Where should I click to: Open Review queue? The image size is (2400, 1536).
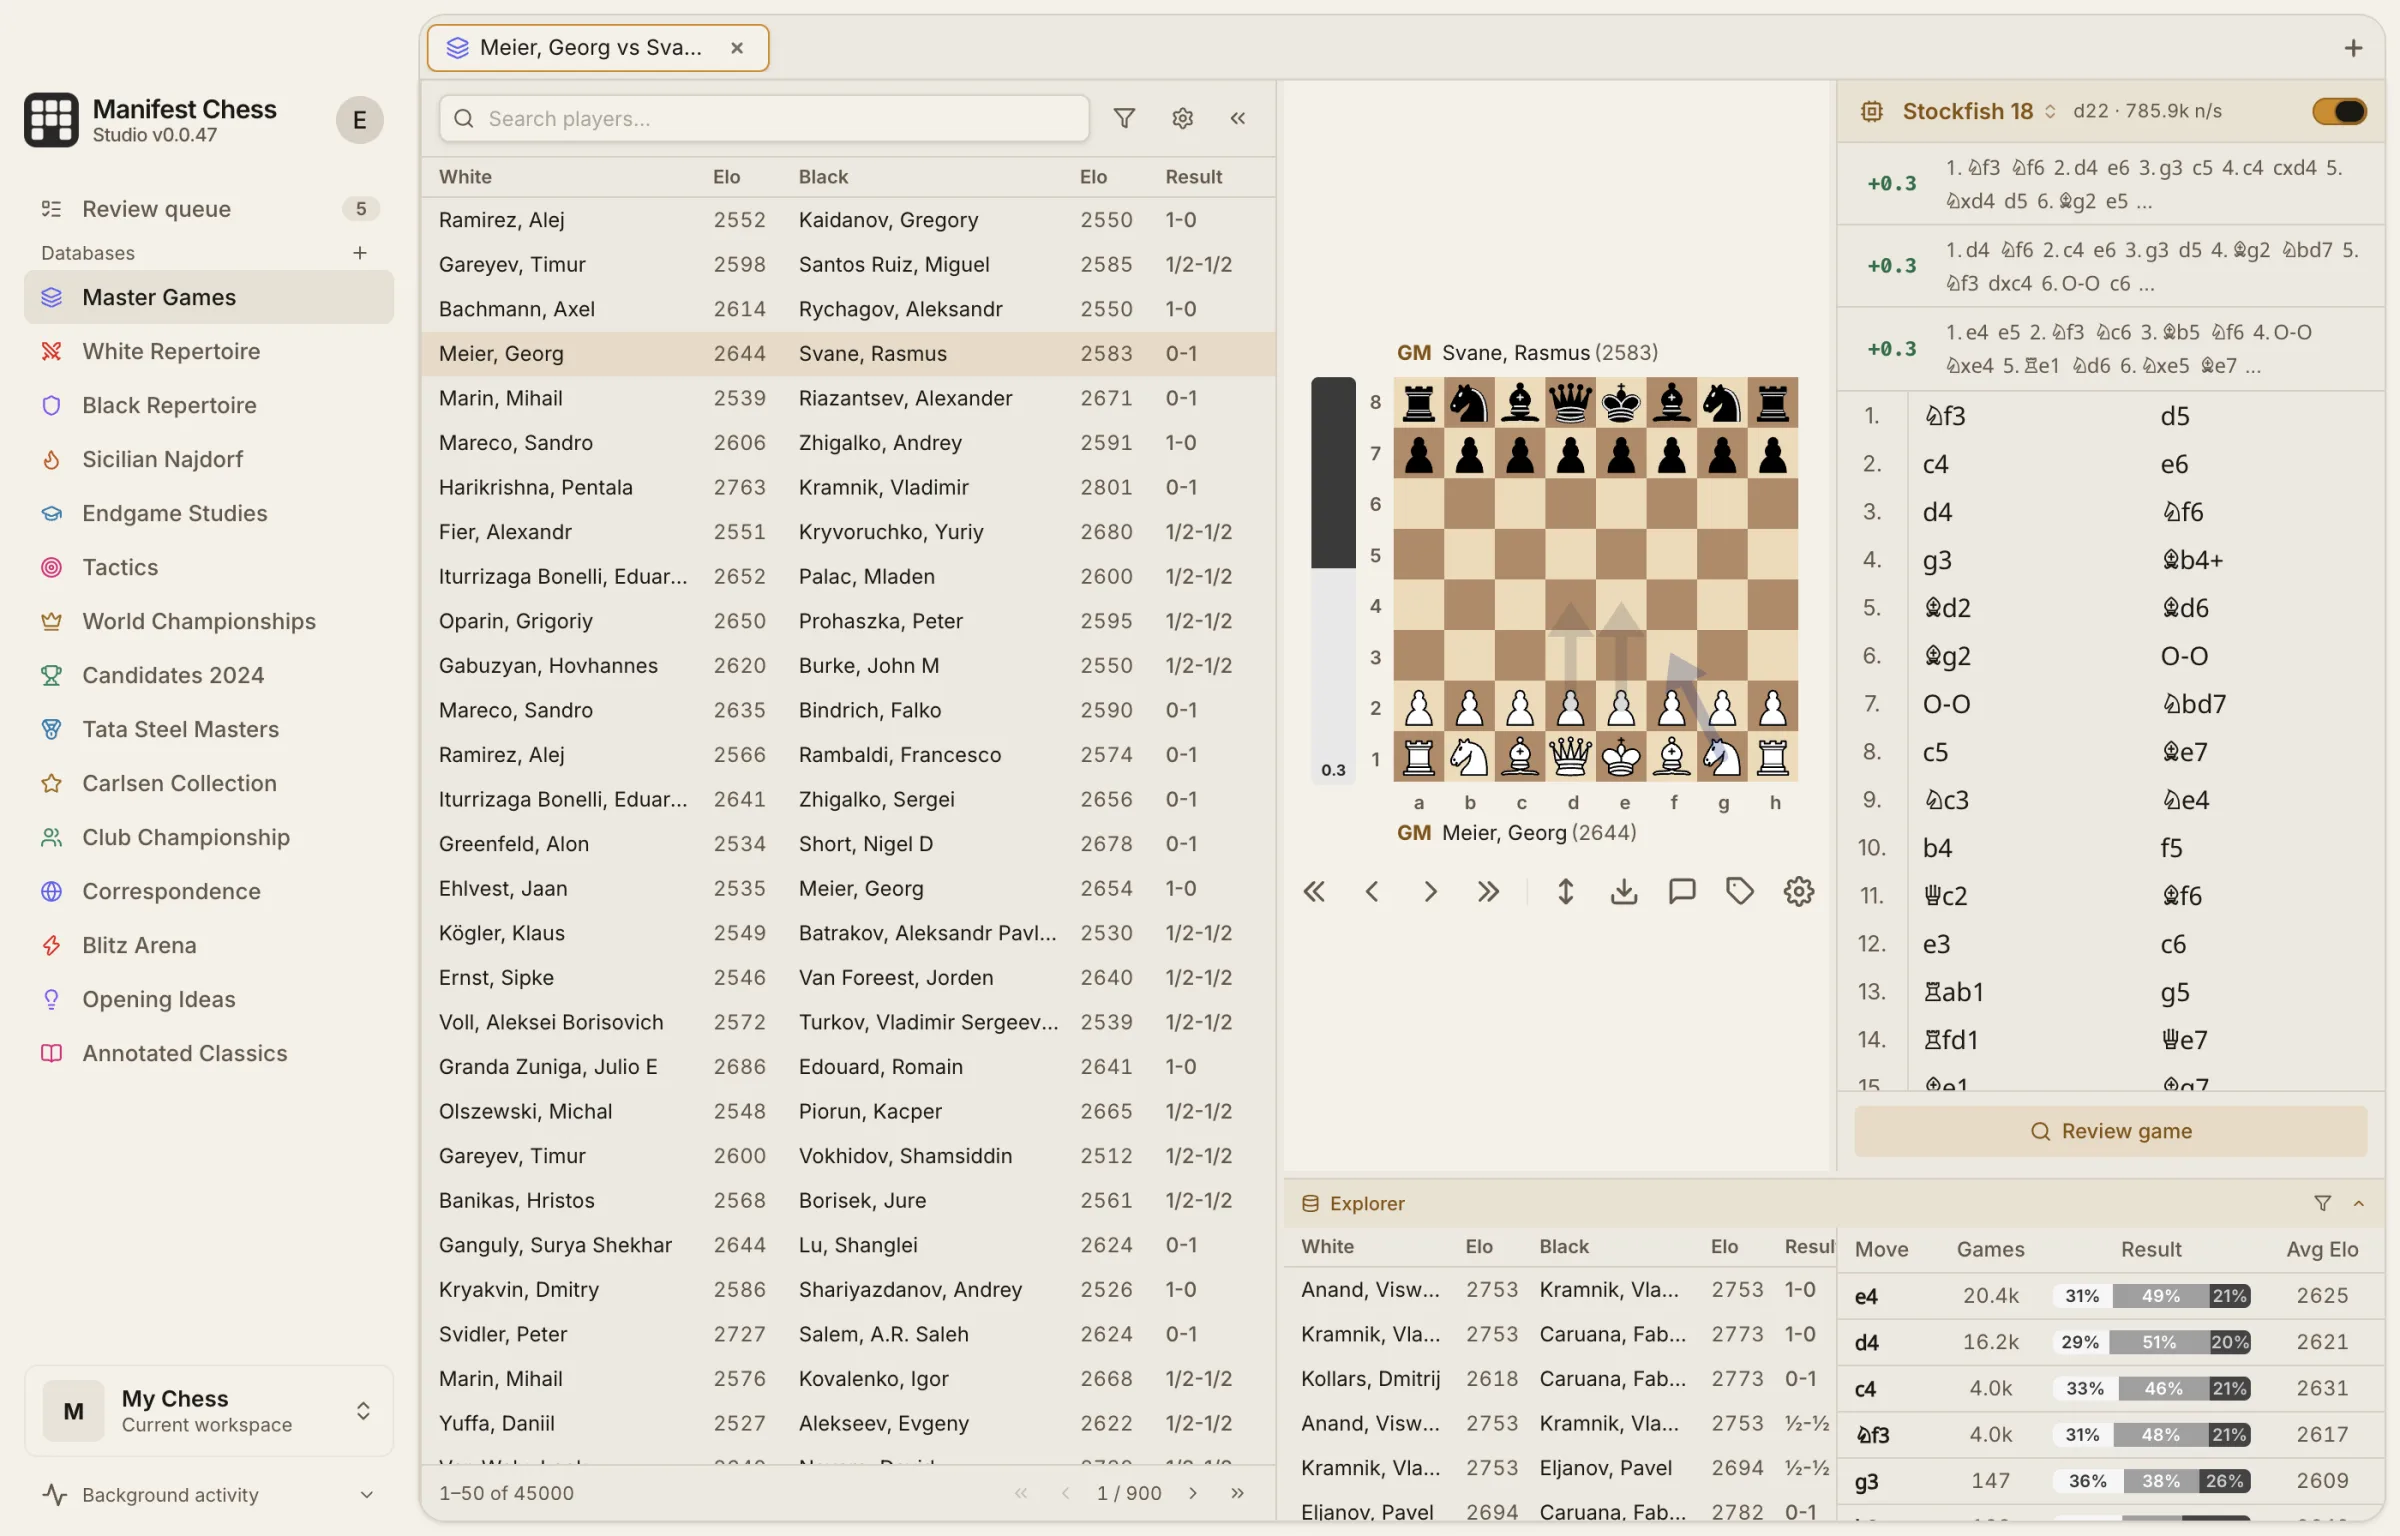pyautogui.click(x=209, y=209)
